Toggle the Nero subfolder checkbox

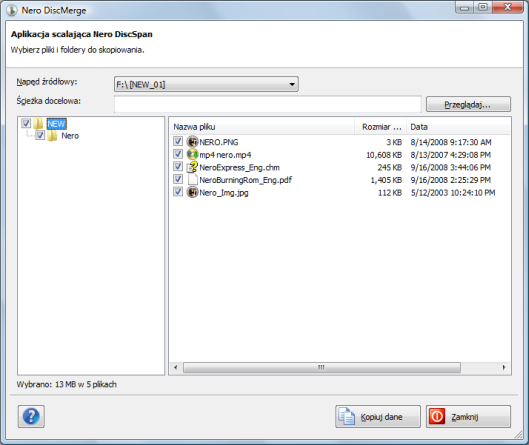point(40,136)
